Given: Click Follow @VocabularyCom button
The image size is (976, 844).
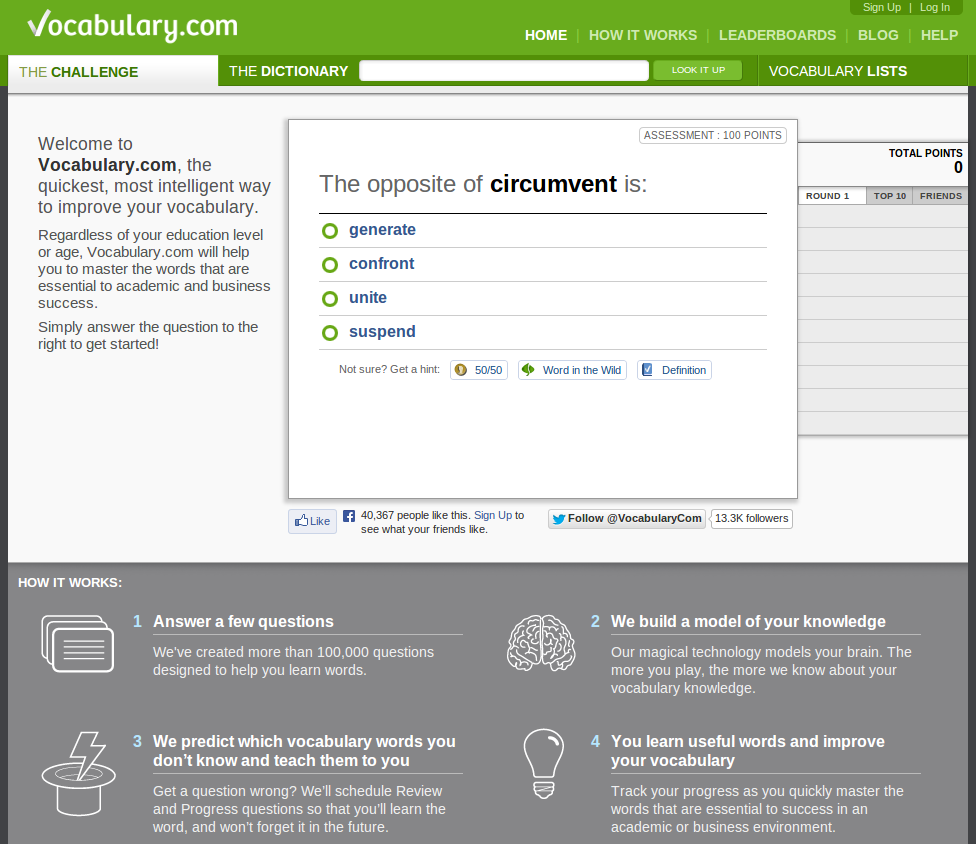Looking at the screenshot, I should pyautogui.click(x=627, y=518).
